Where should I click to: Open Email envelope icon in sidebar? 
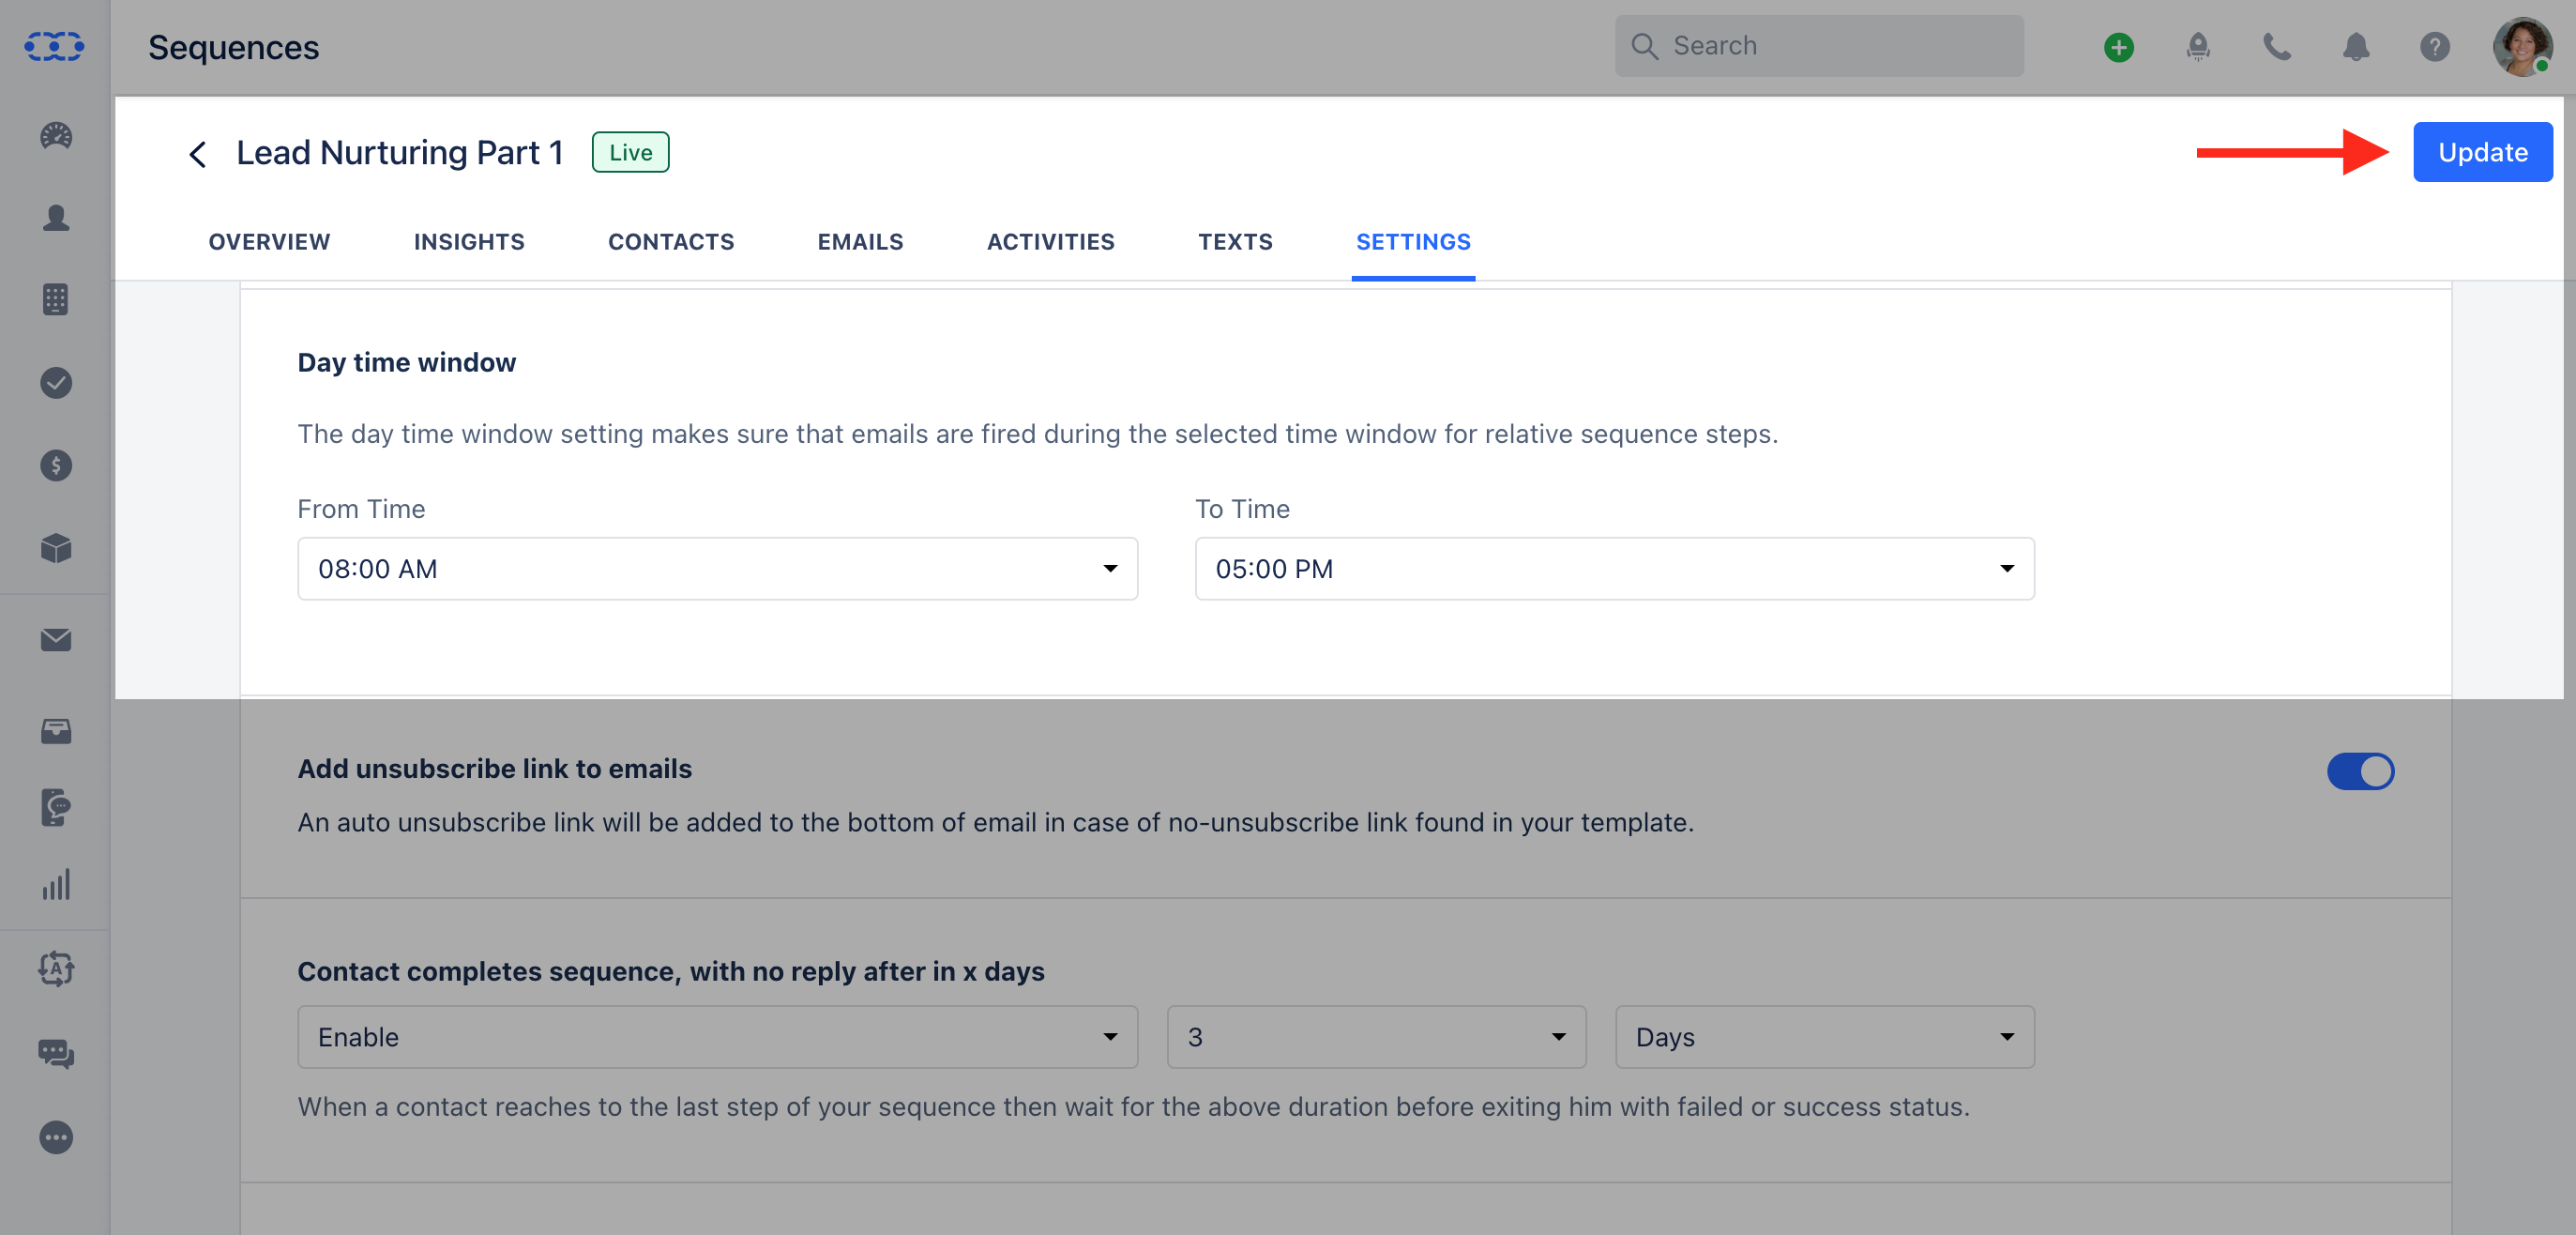click(56, 640)
